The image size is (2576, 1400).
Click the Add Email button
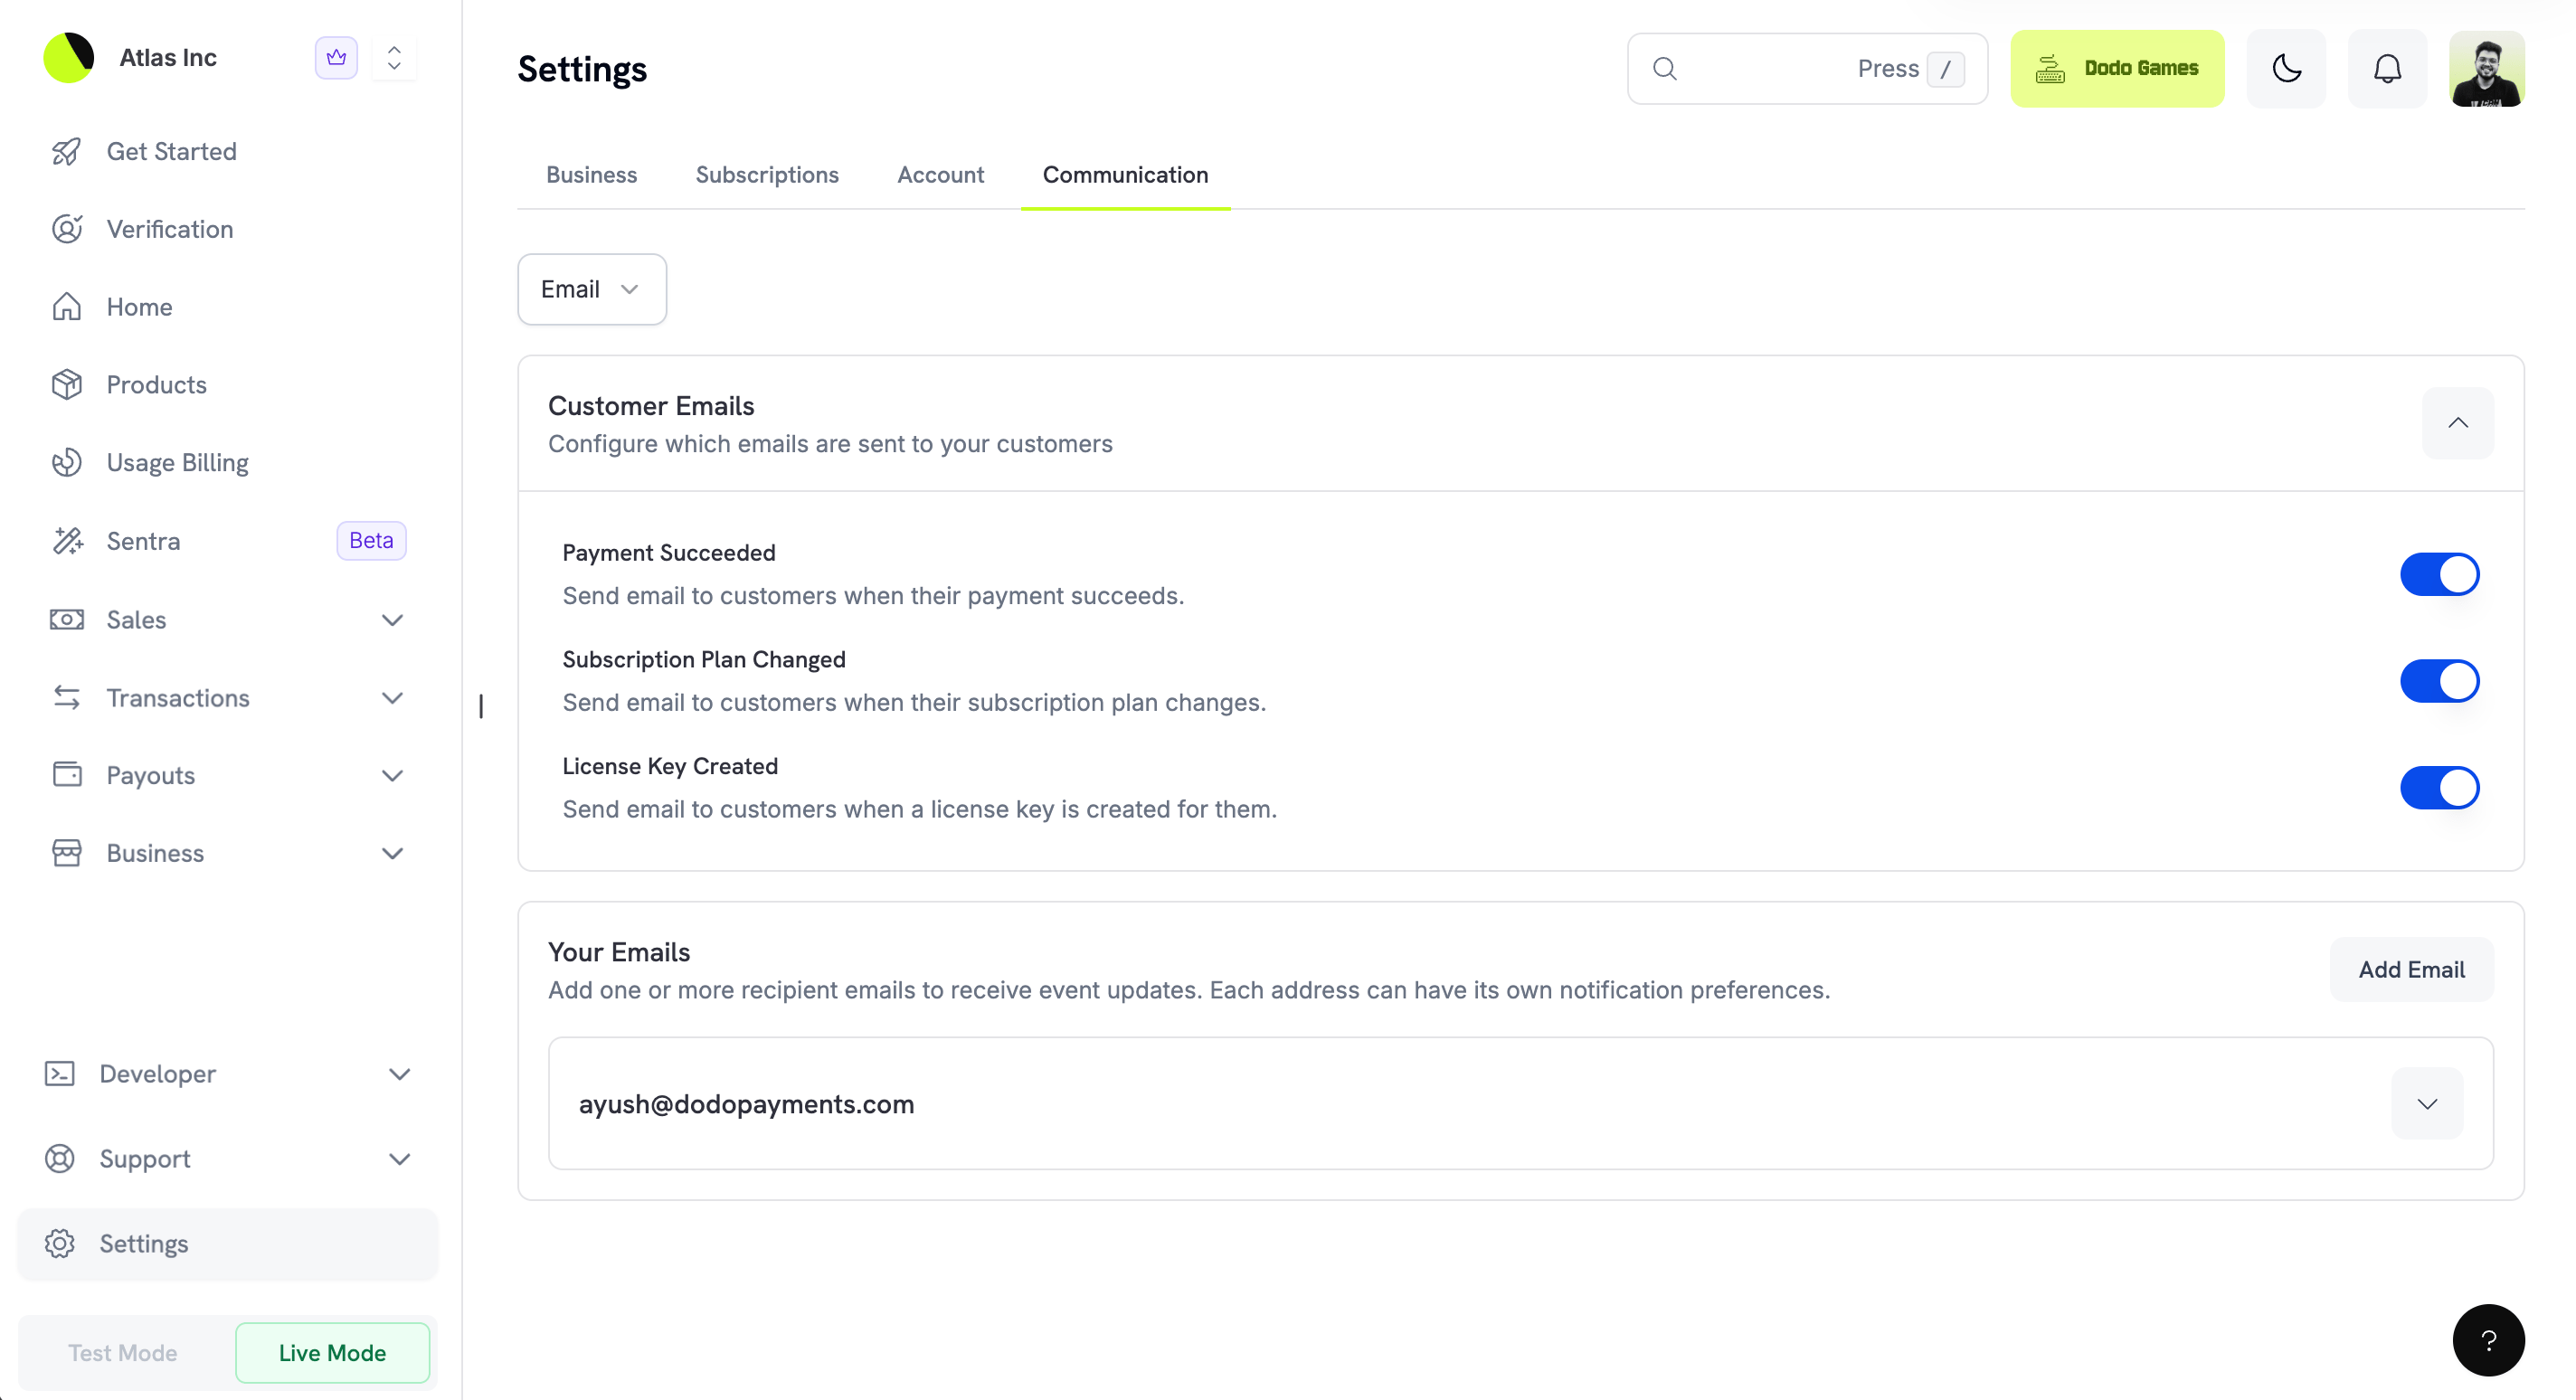point(2411,969)
